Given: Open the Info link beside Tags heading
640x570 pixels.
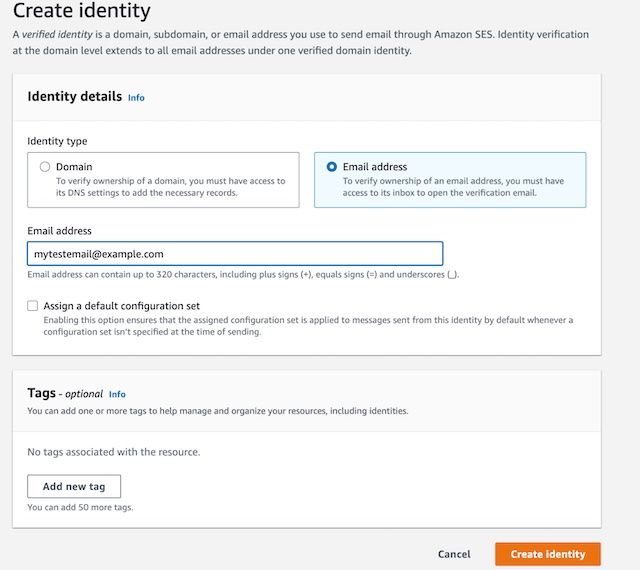Looking at the screenshot, I should [x=117, y=394].
